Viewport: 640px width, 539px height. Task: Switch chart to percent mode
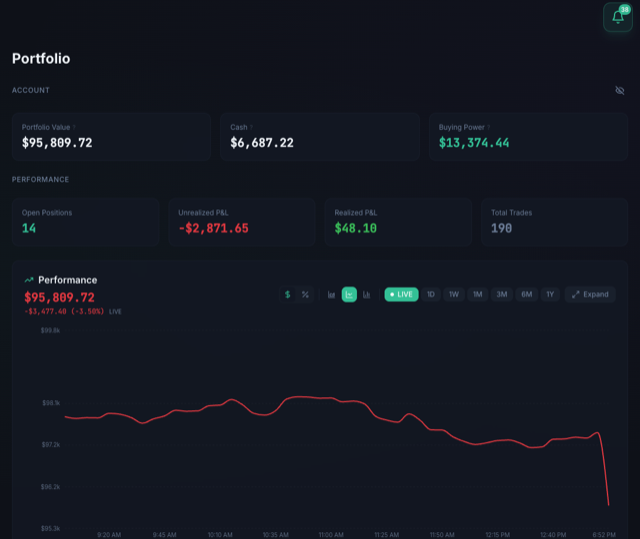(305, 295)
